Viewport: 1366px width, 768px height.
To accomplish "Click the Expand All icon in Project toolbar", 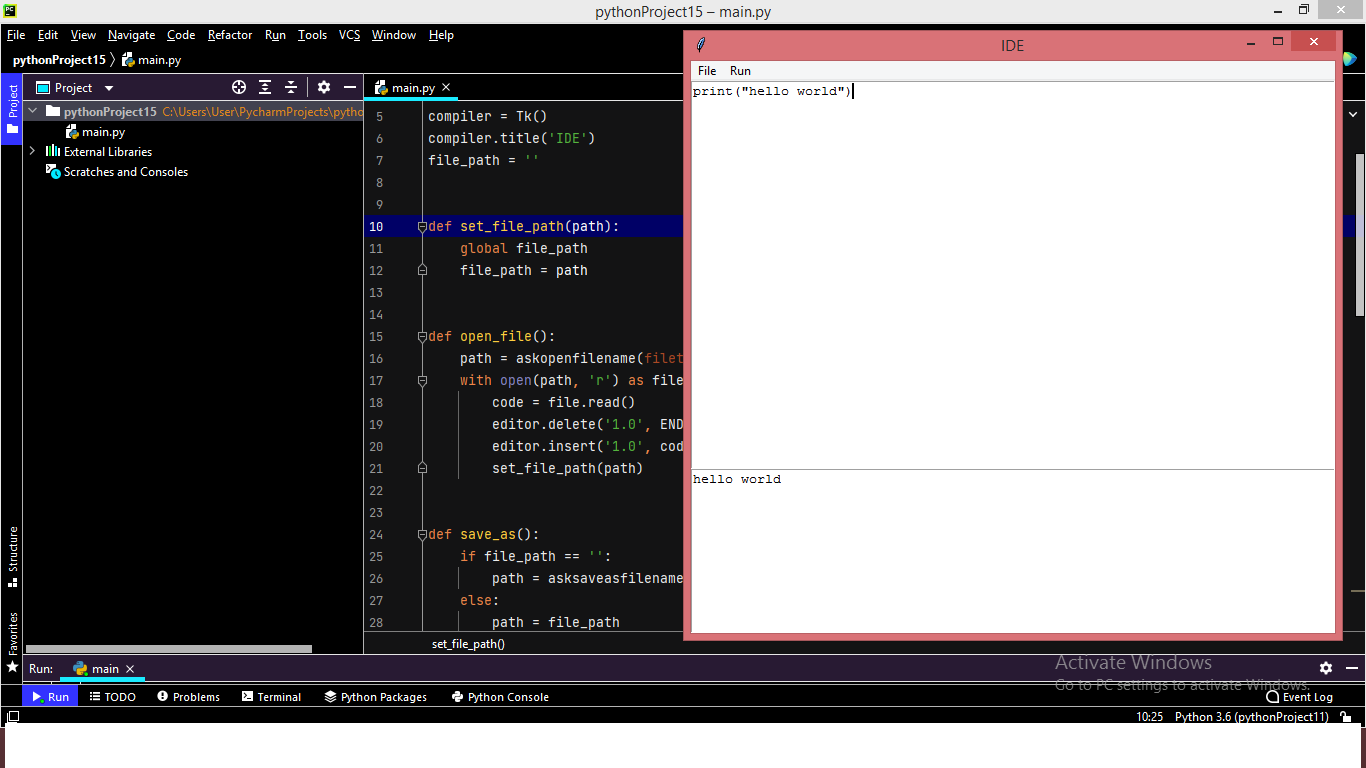I will (x=266, y=87).
